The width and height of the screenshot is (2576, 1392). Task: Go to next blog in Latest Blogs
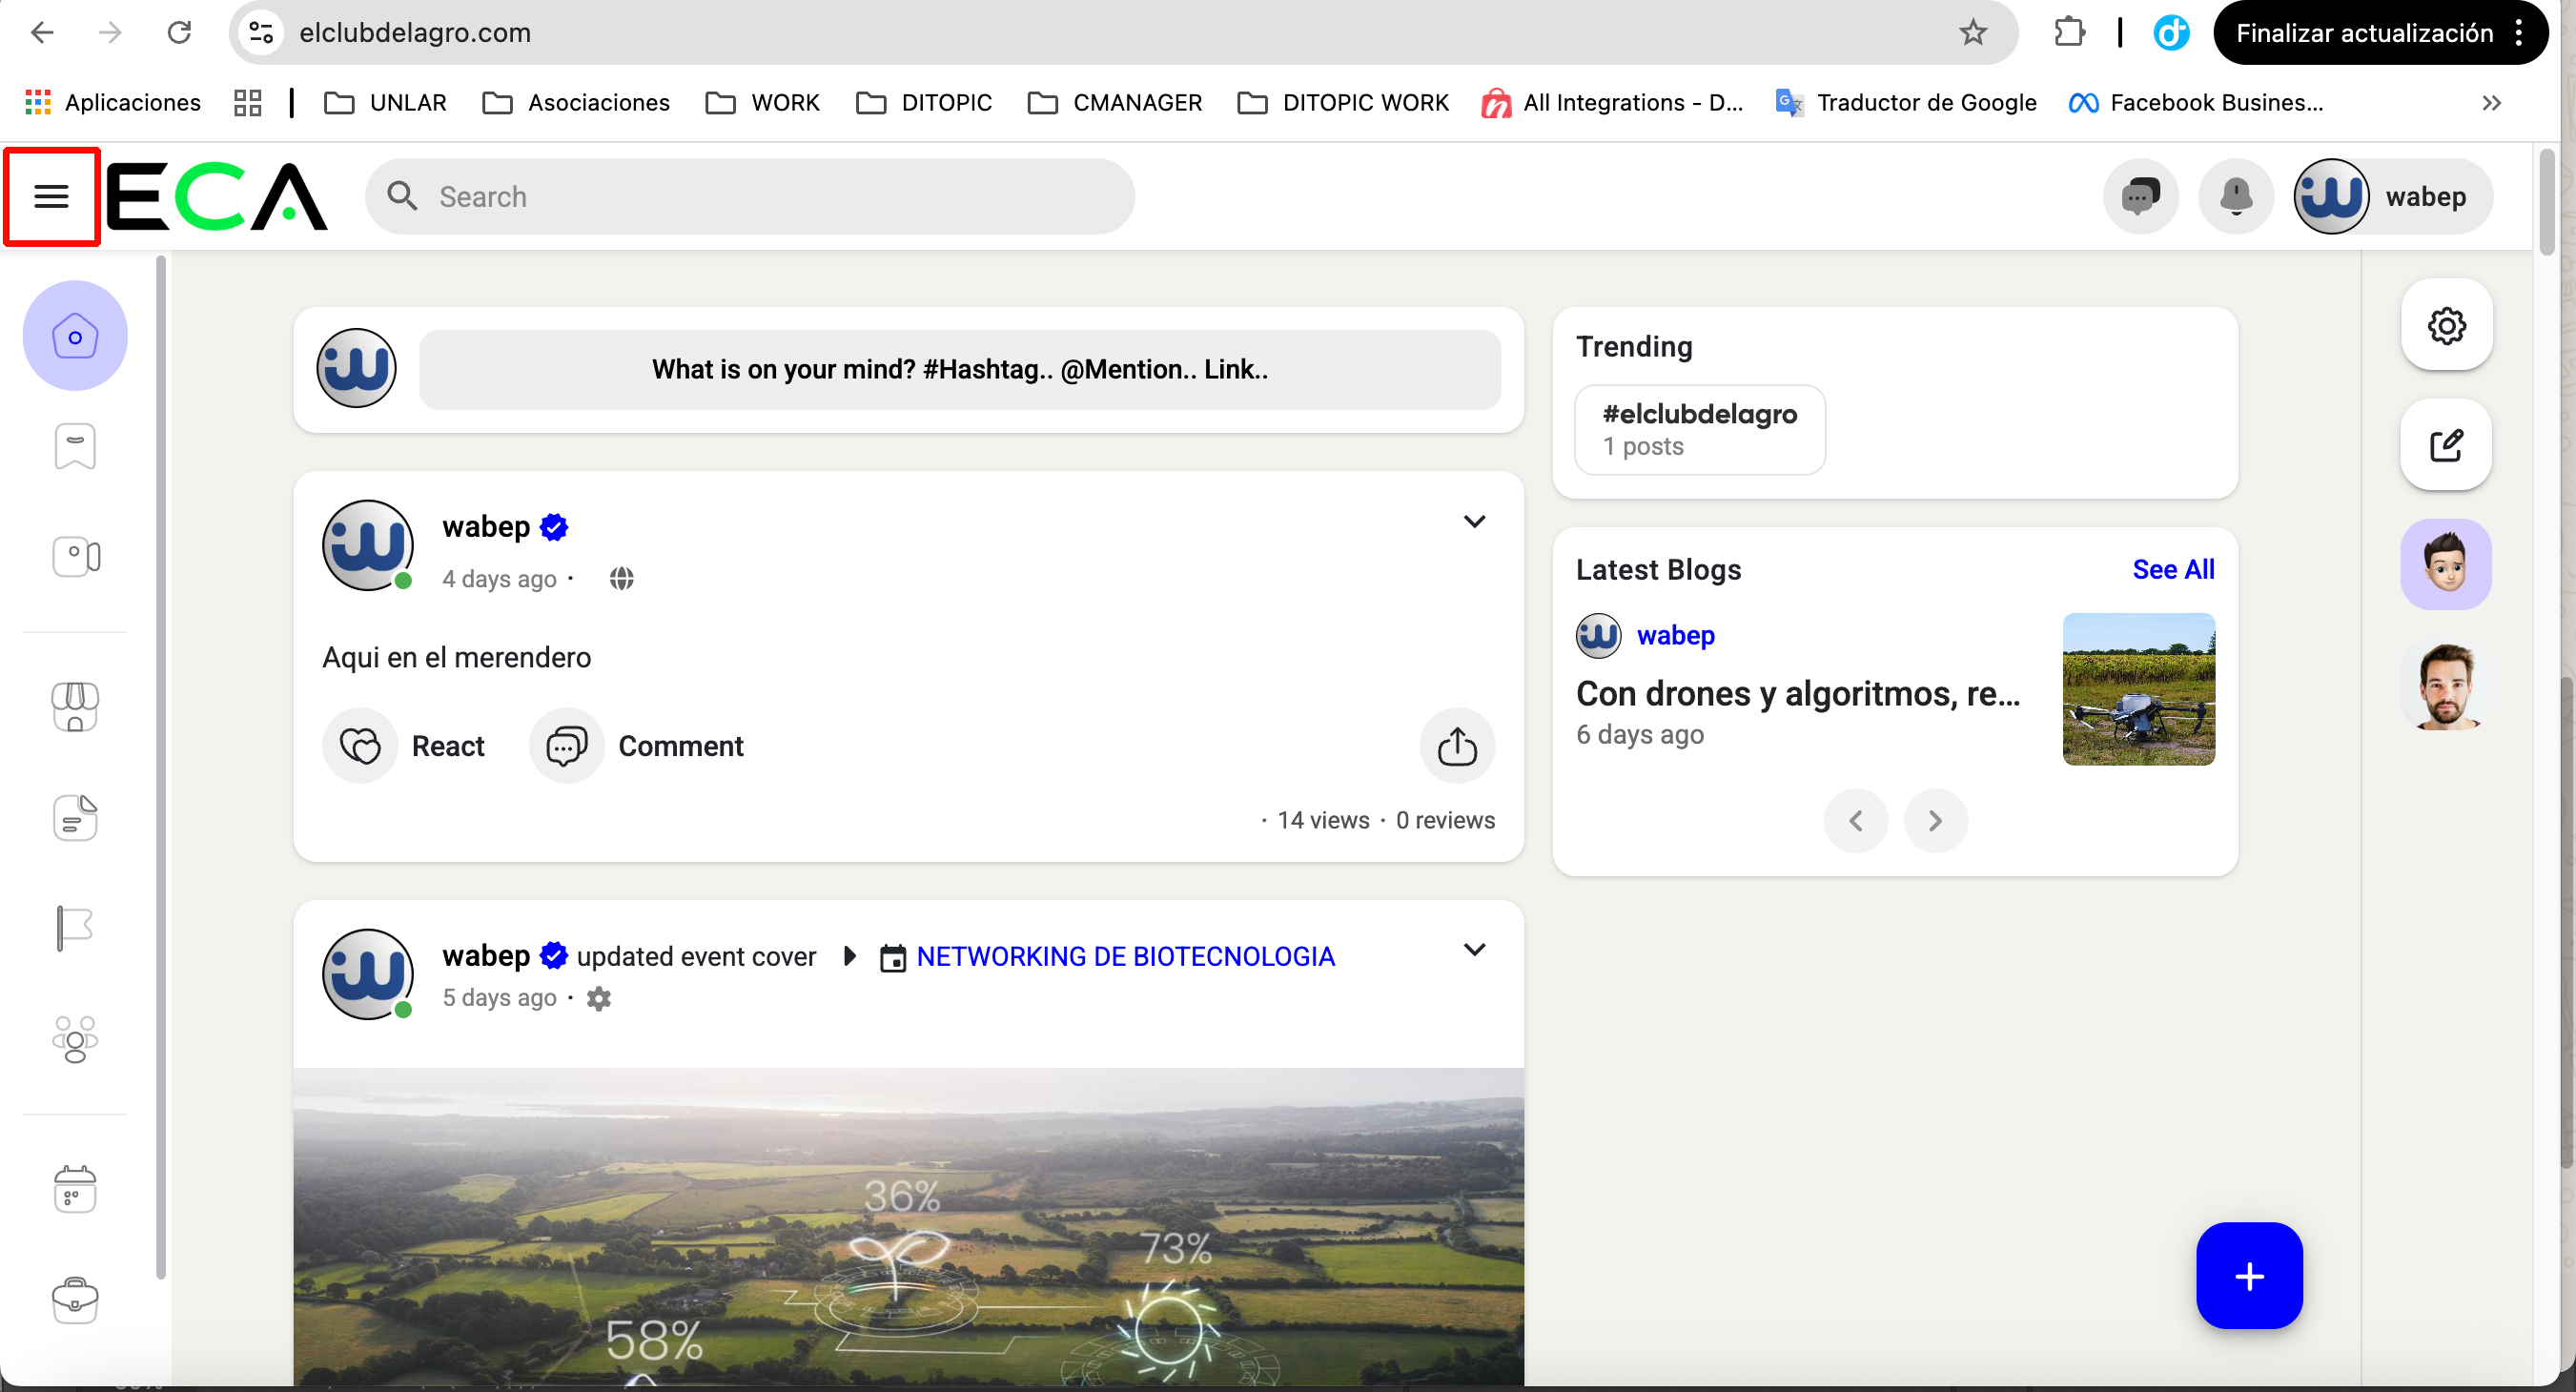1935,821
